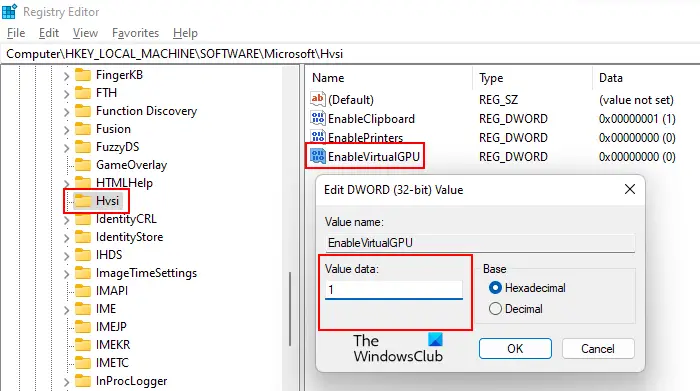
Task: Select the Hvsi key label
Action: [x=108, y=201]
